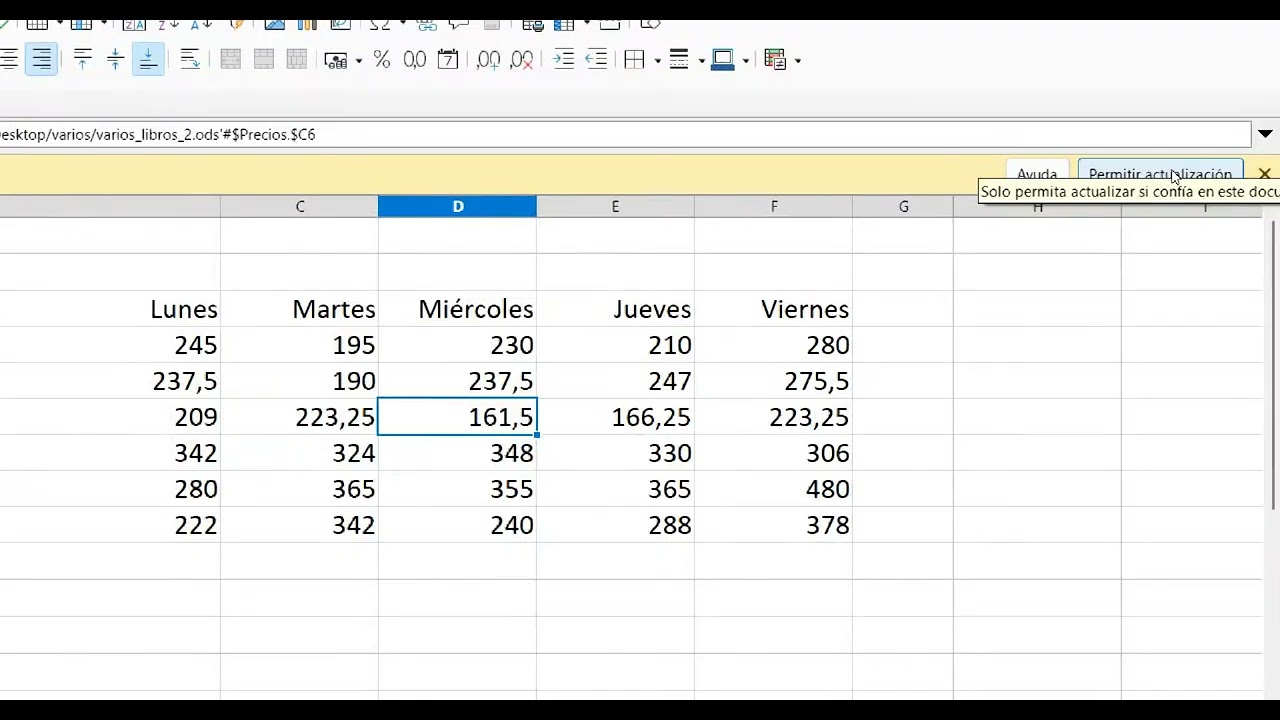
Task: Select column D header
Action: coord(458,206)
